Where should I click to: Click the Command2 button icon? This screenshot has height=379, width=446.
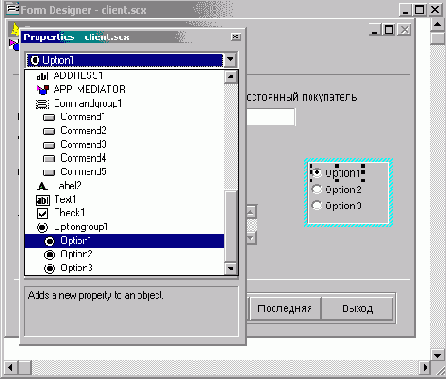click(49, 131)
